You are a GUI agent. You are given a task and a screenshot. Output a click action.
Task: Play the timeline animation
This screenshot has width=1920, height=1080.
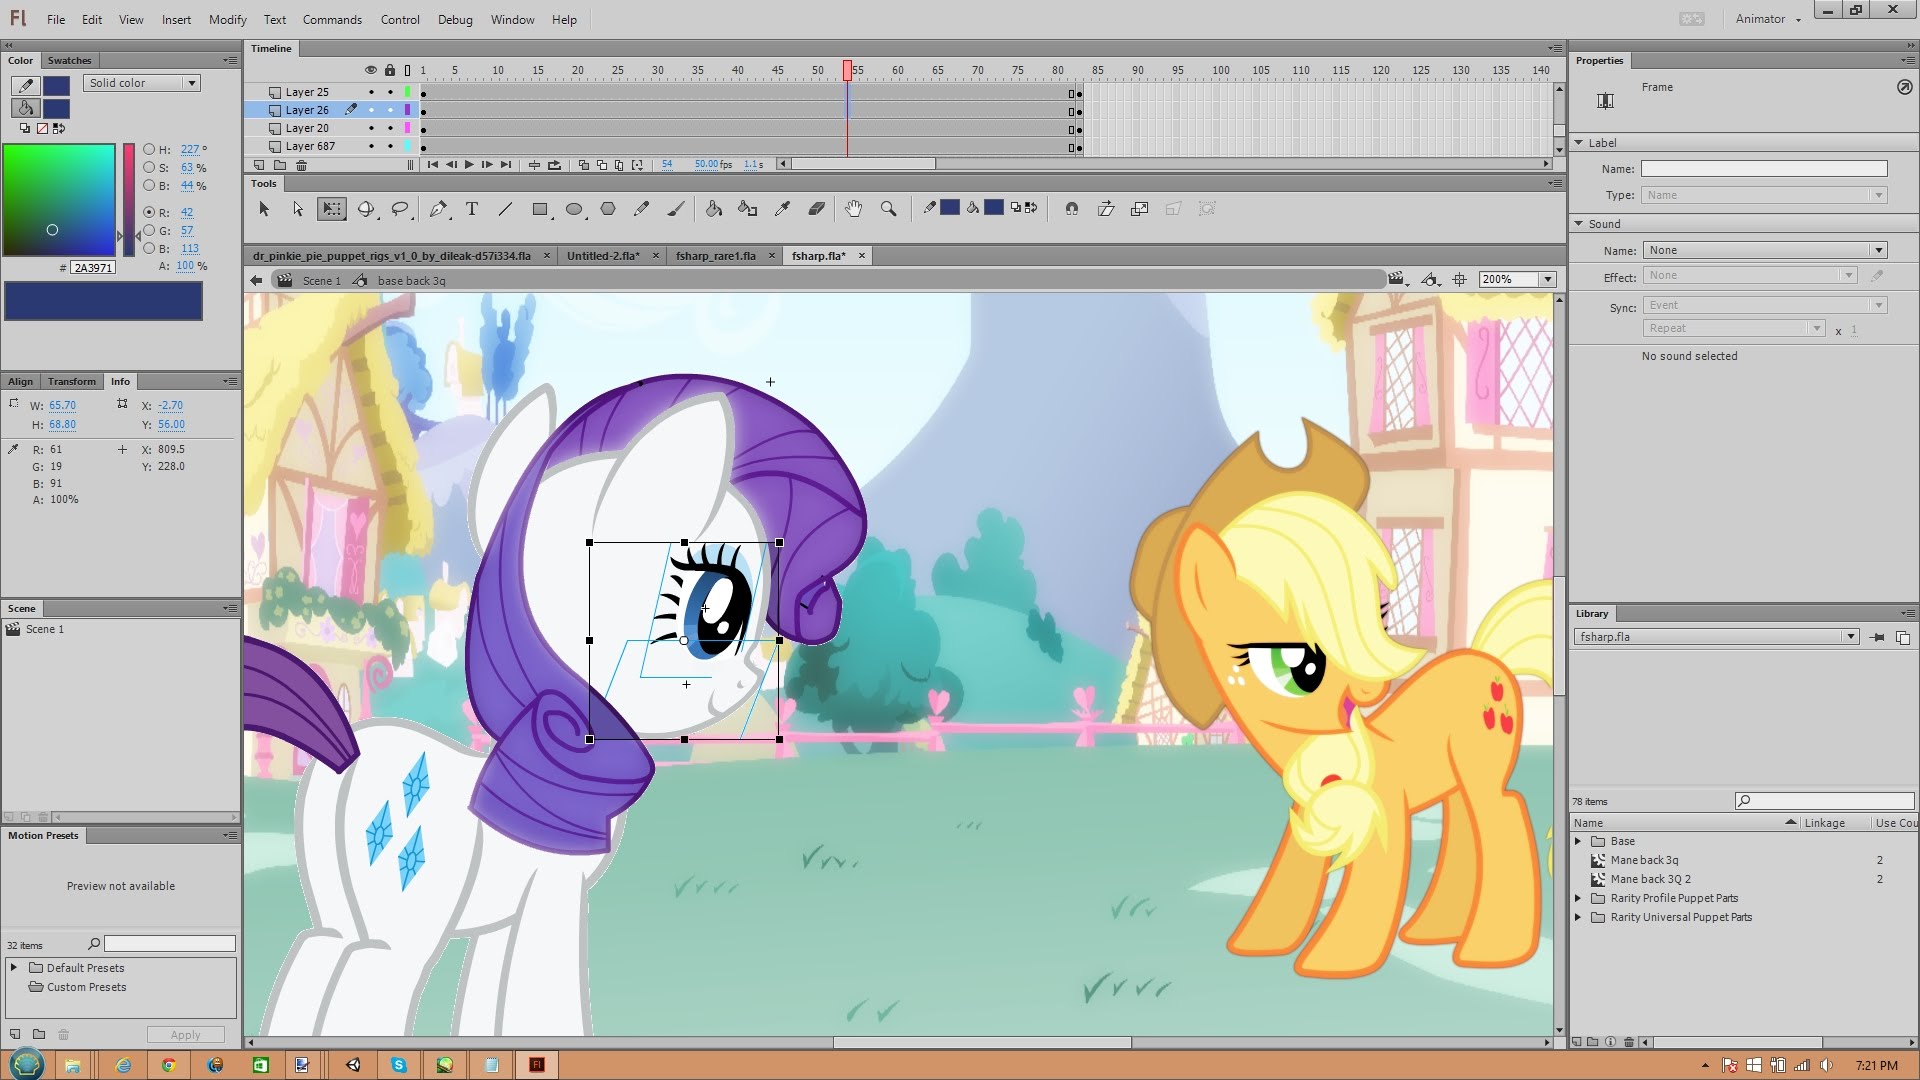coord(469,165)
